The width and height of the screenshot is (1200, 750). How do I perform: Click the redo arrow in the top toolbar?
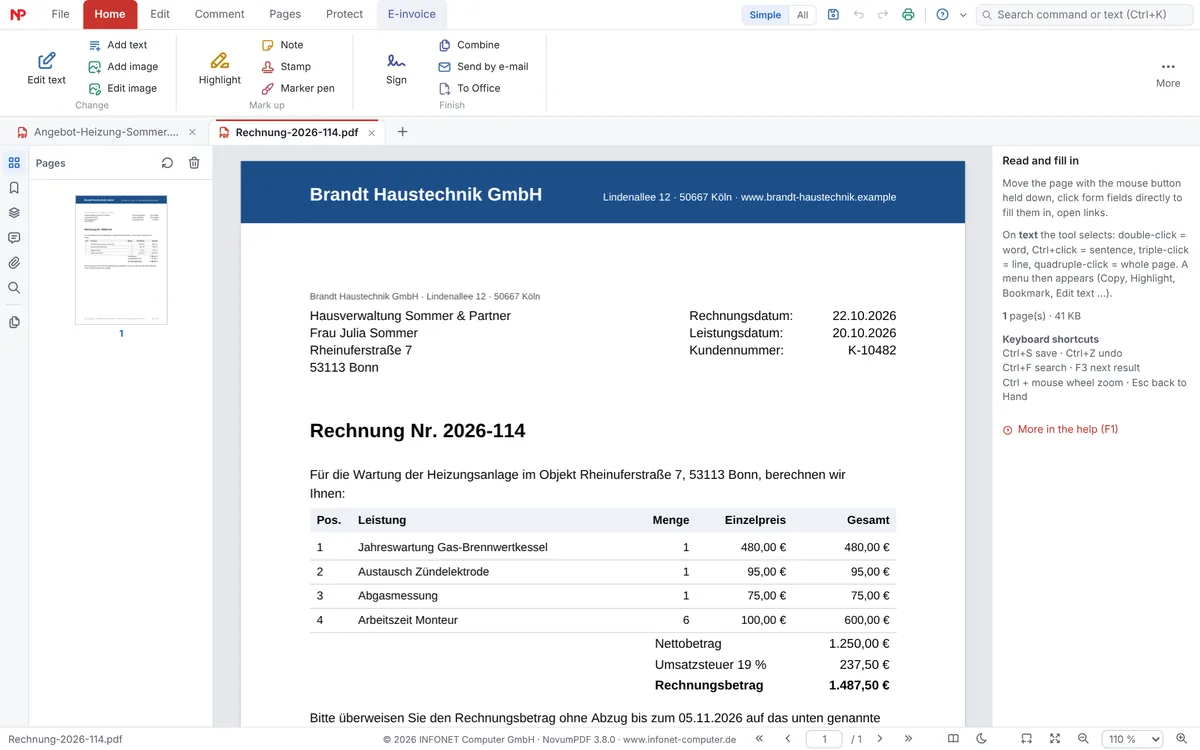click(883, 15)
